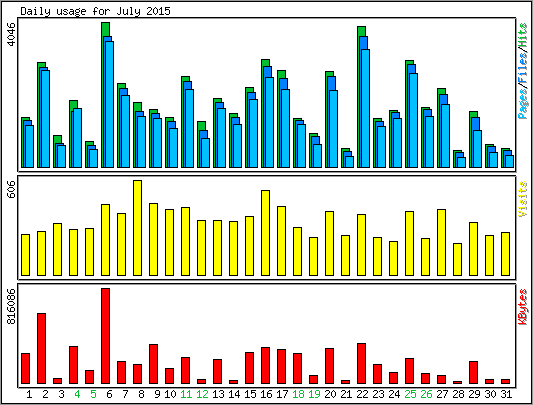Click the red KBytes bar for day 4
The image size is (533, 405).
[73, 365]
